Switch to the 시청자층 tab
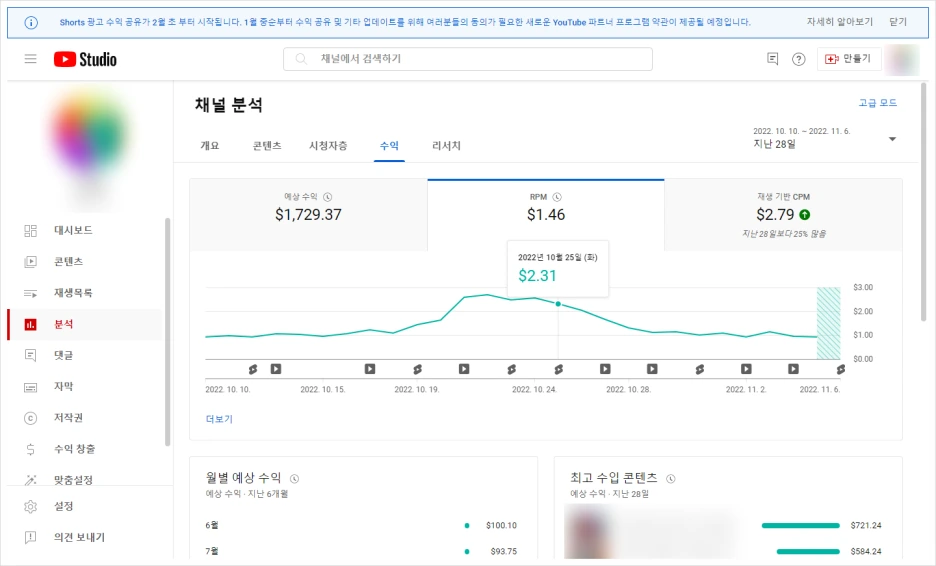Image resolution: width=936 pixels, height=566 pixels. (328, 146)
